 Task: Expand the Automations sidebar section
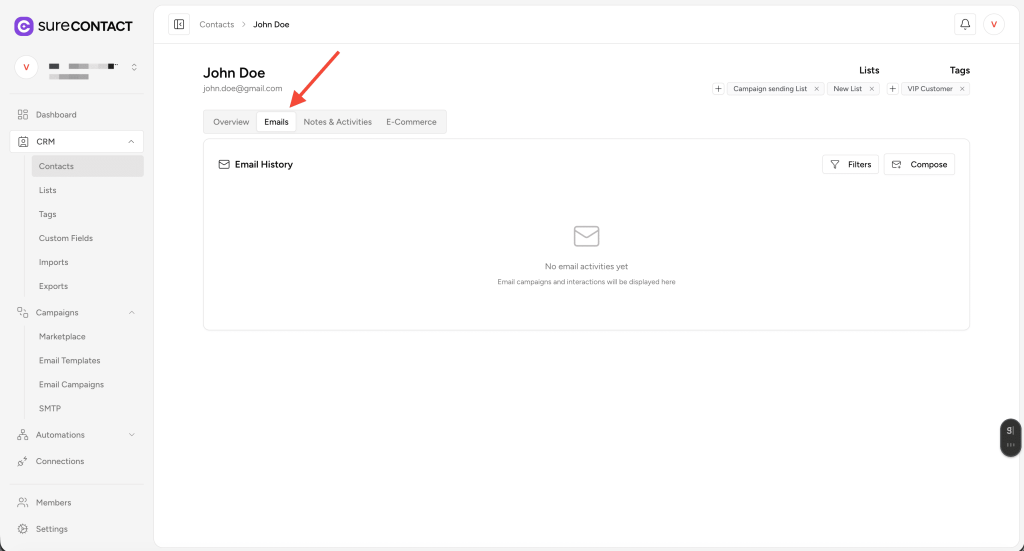click(131, 435)
